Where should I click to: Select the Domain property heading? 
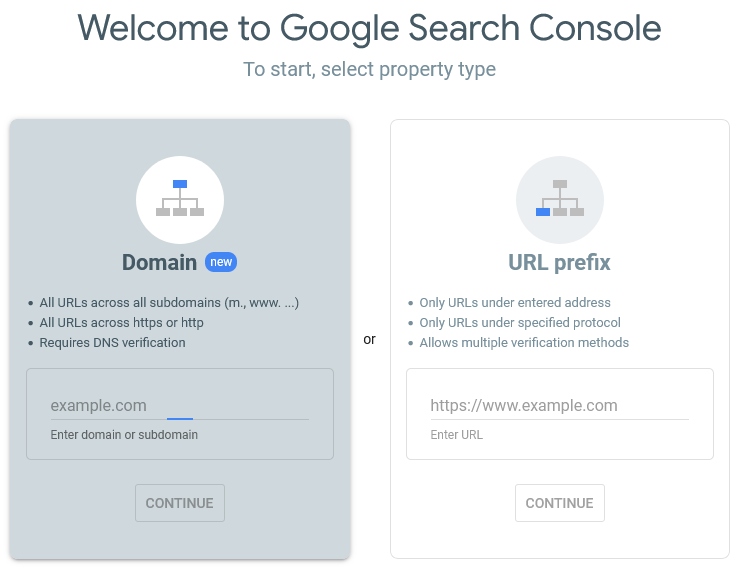(159, 263)
